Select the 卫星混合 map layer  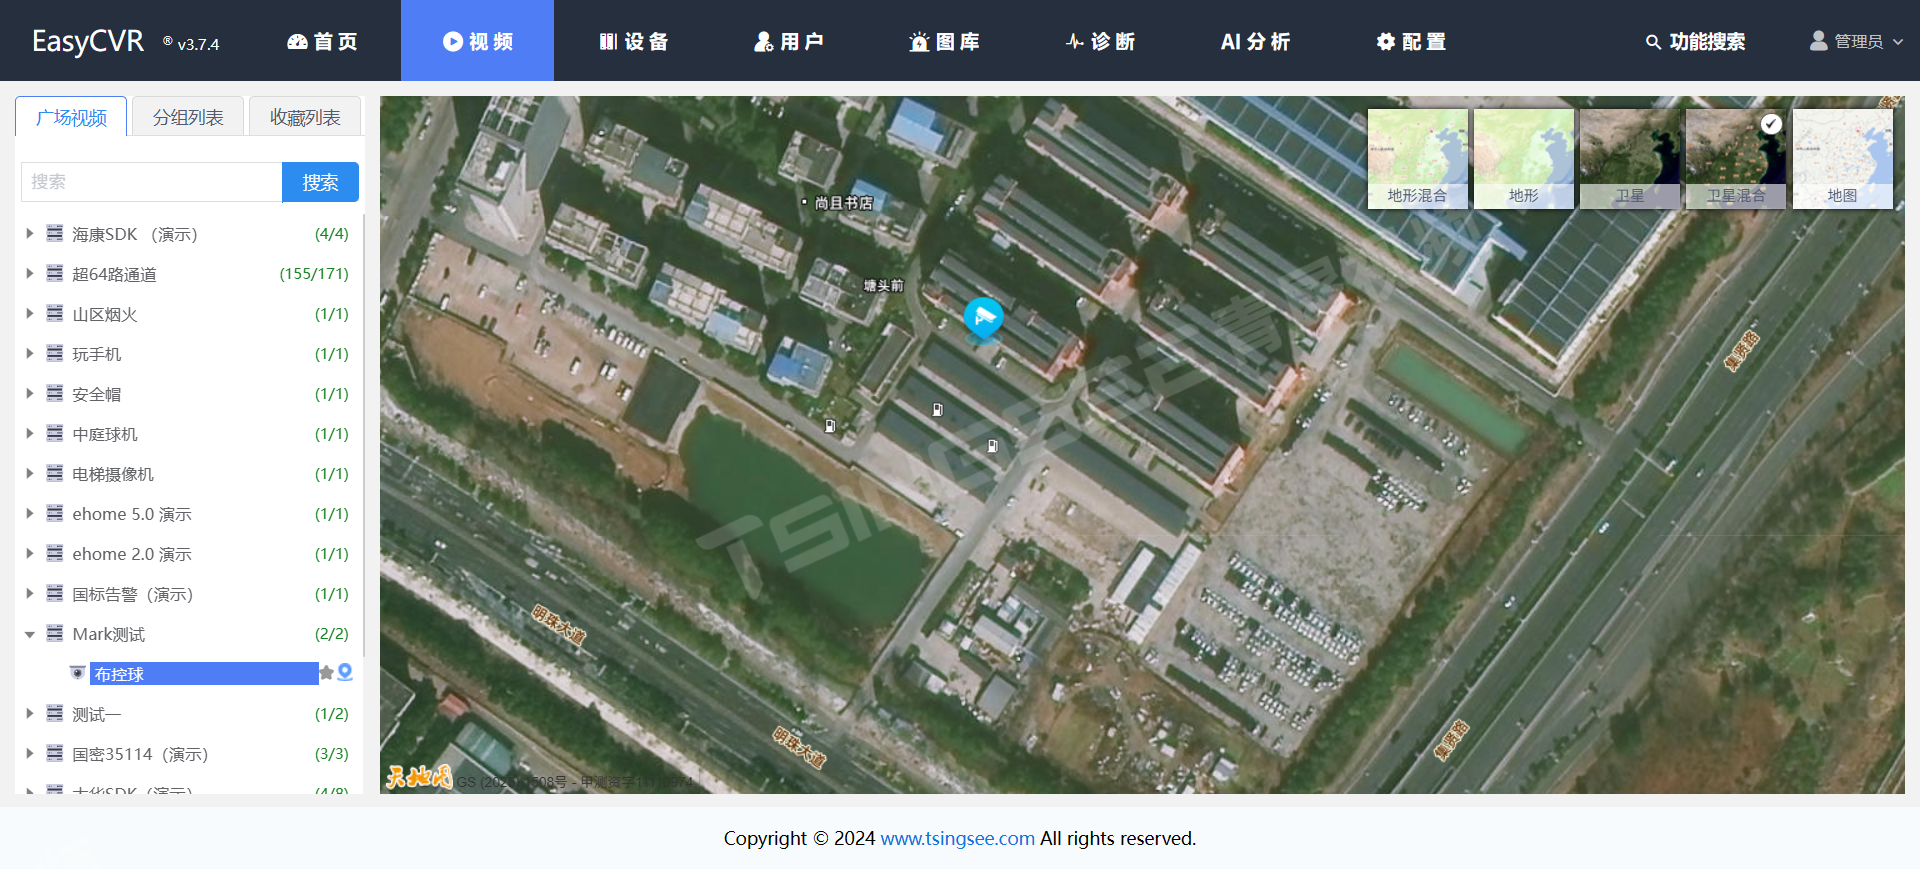click(x=1736, y=159)
